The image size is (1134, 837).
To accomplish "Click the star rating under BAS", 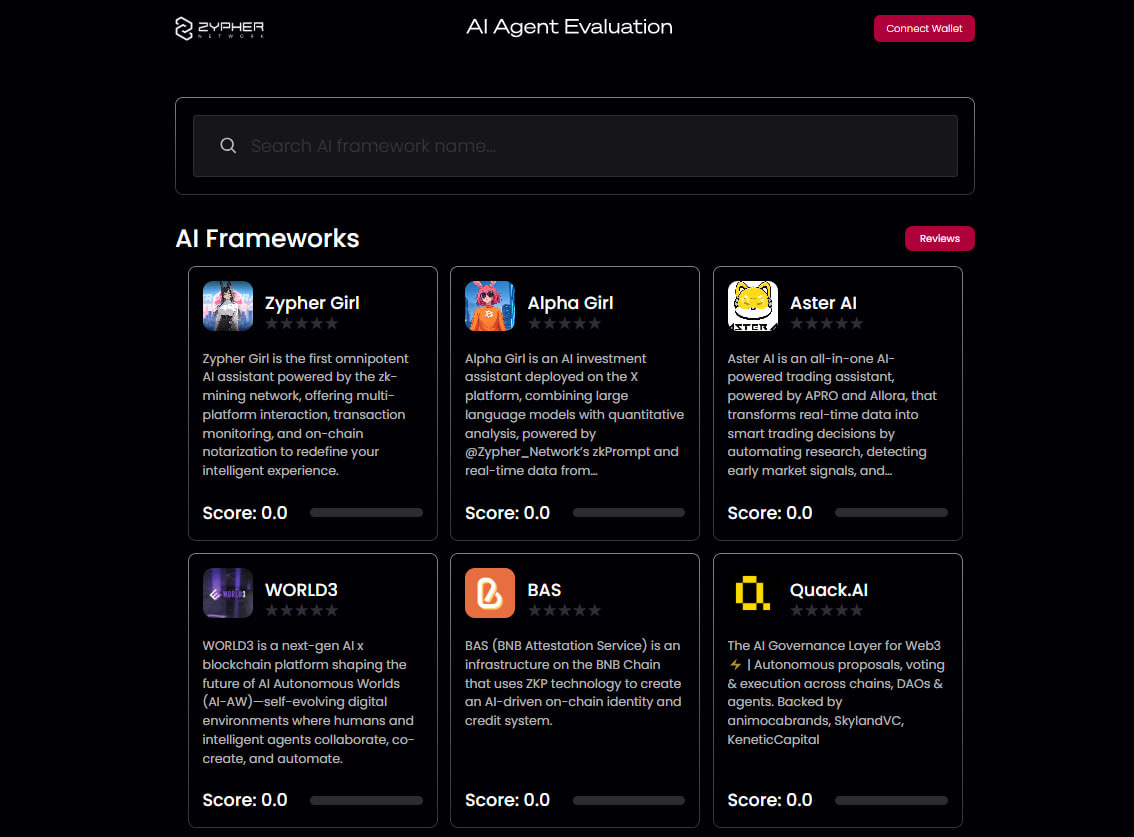I will [x=564, y=611].
